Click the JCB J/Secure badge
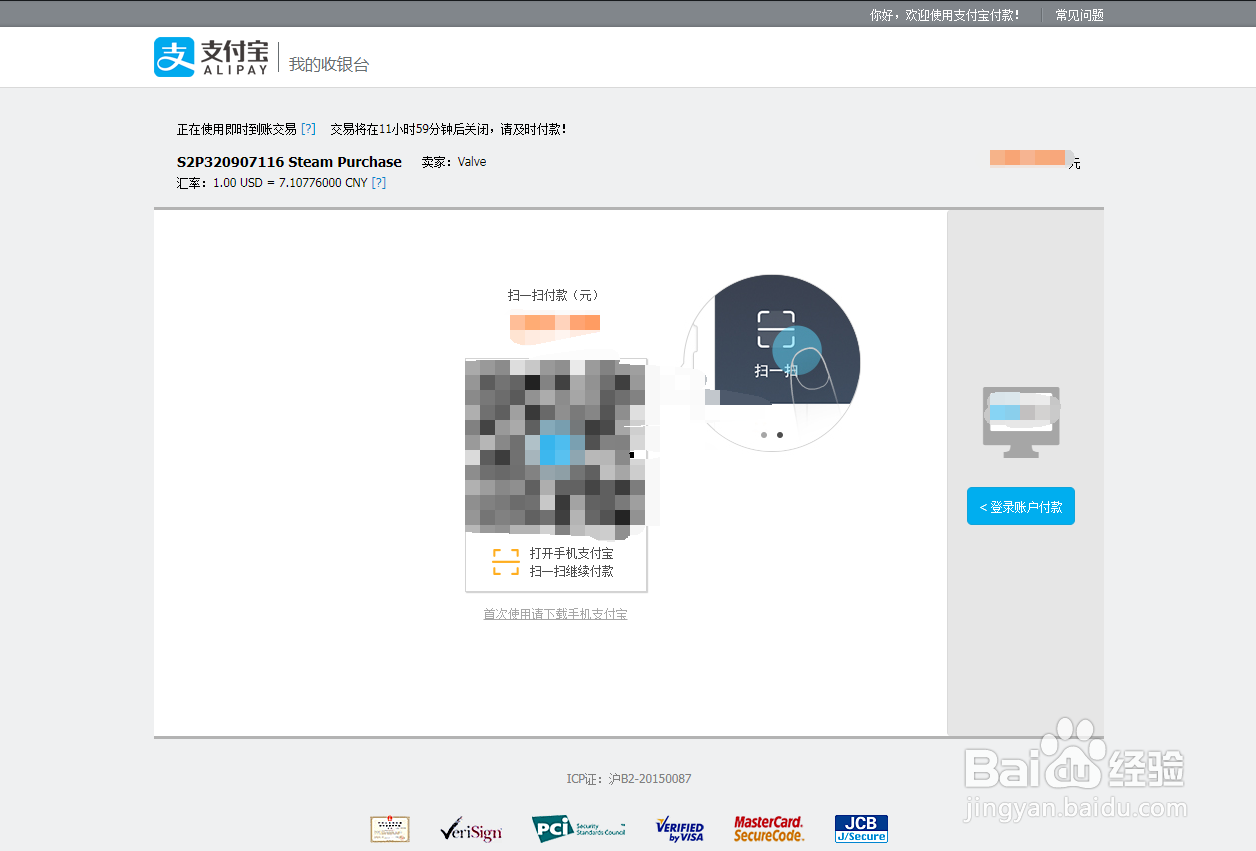This screenshot has width=1256, height=851. coord(861,829)
